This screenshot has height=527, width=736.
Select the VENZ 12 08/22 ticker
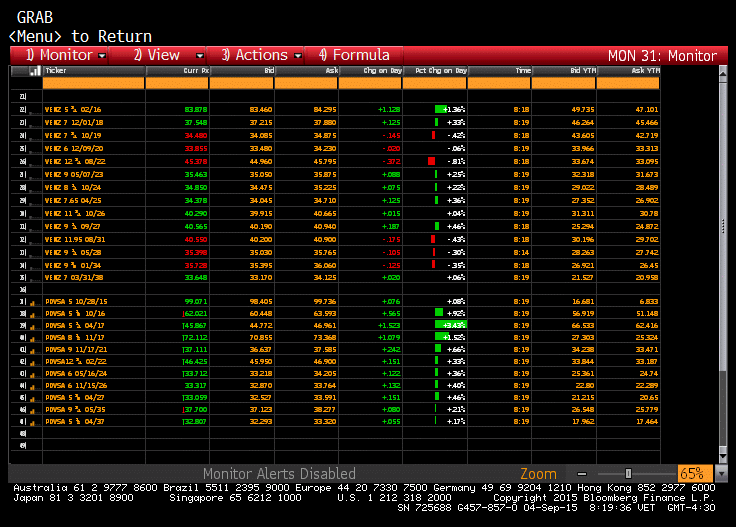click(75, 162)
